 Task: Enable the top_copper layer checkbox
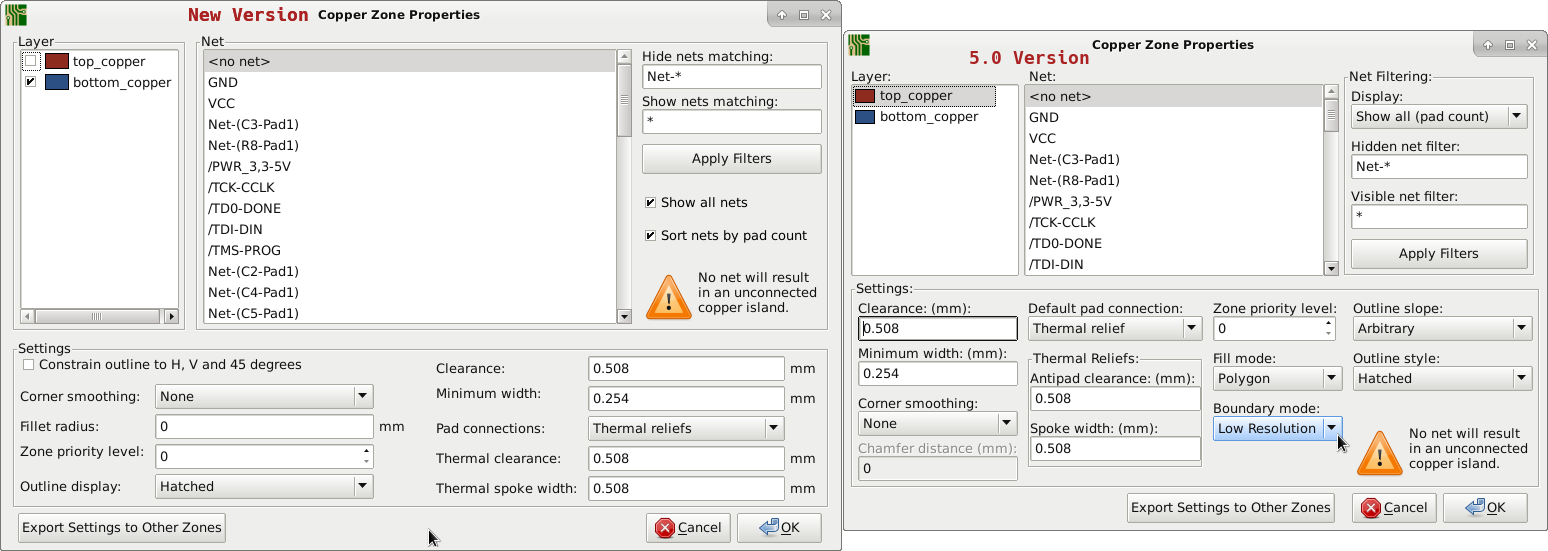[31, 61]
